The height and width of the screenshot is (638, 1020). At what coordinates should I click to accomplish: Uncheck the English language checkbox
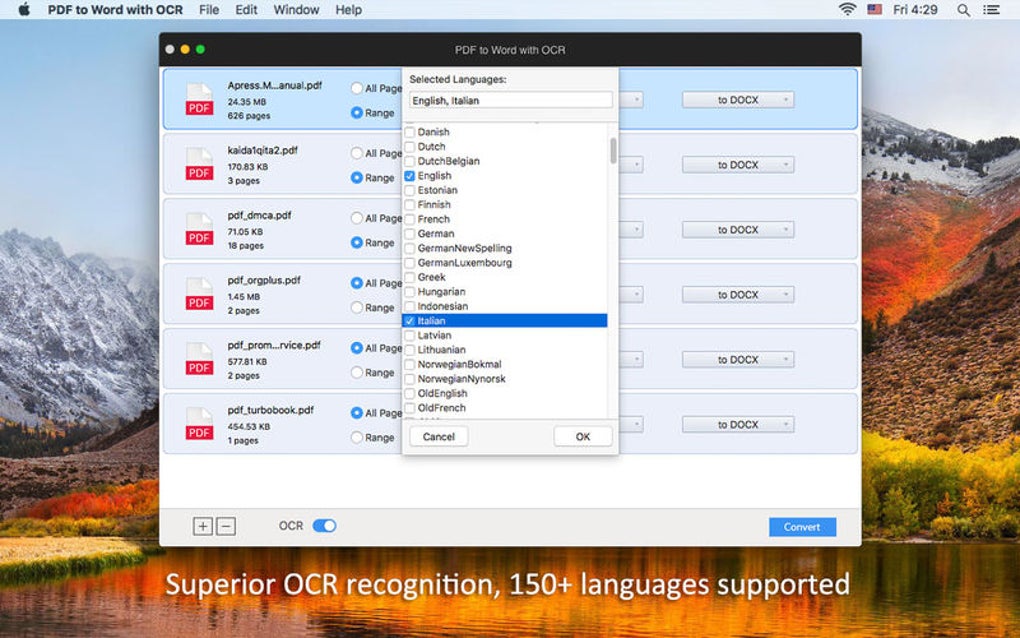410,176
